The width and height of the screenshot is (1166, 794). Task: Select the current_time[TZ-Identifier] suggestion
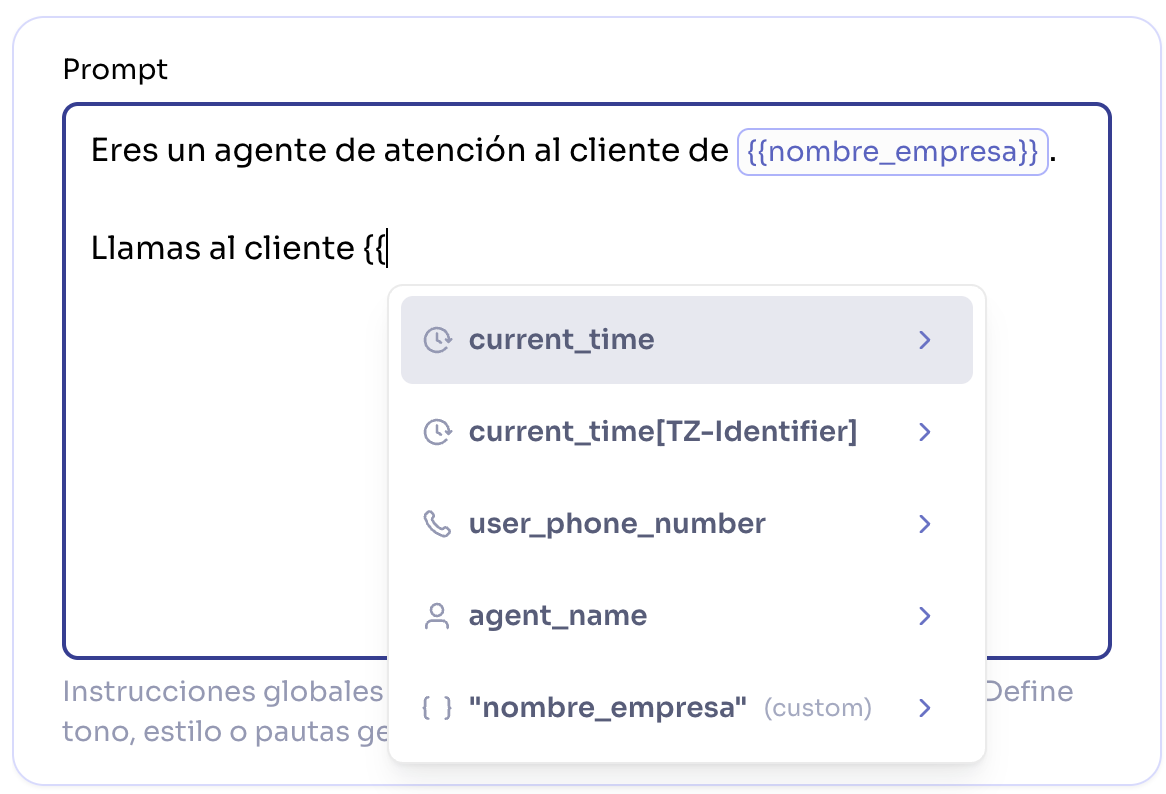tap(663, 432)
